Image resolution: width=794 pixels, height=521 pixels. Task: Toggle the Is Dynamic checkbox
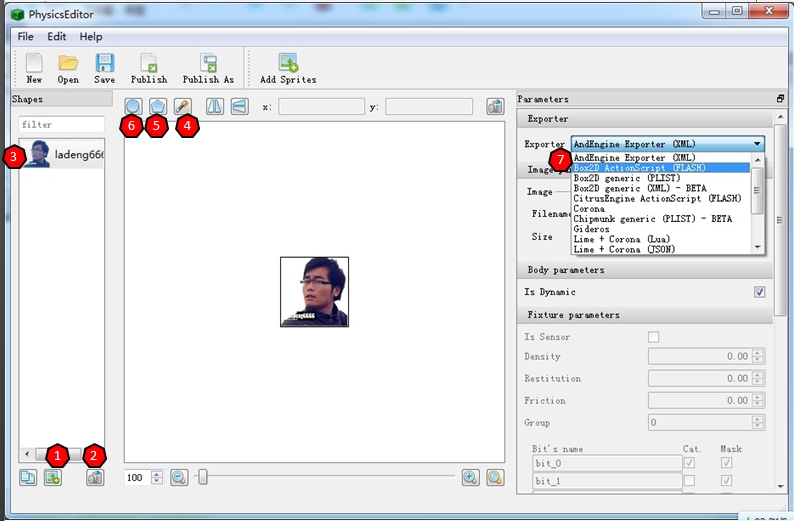[x=759, y=292]
